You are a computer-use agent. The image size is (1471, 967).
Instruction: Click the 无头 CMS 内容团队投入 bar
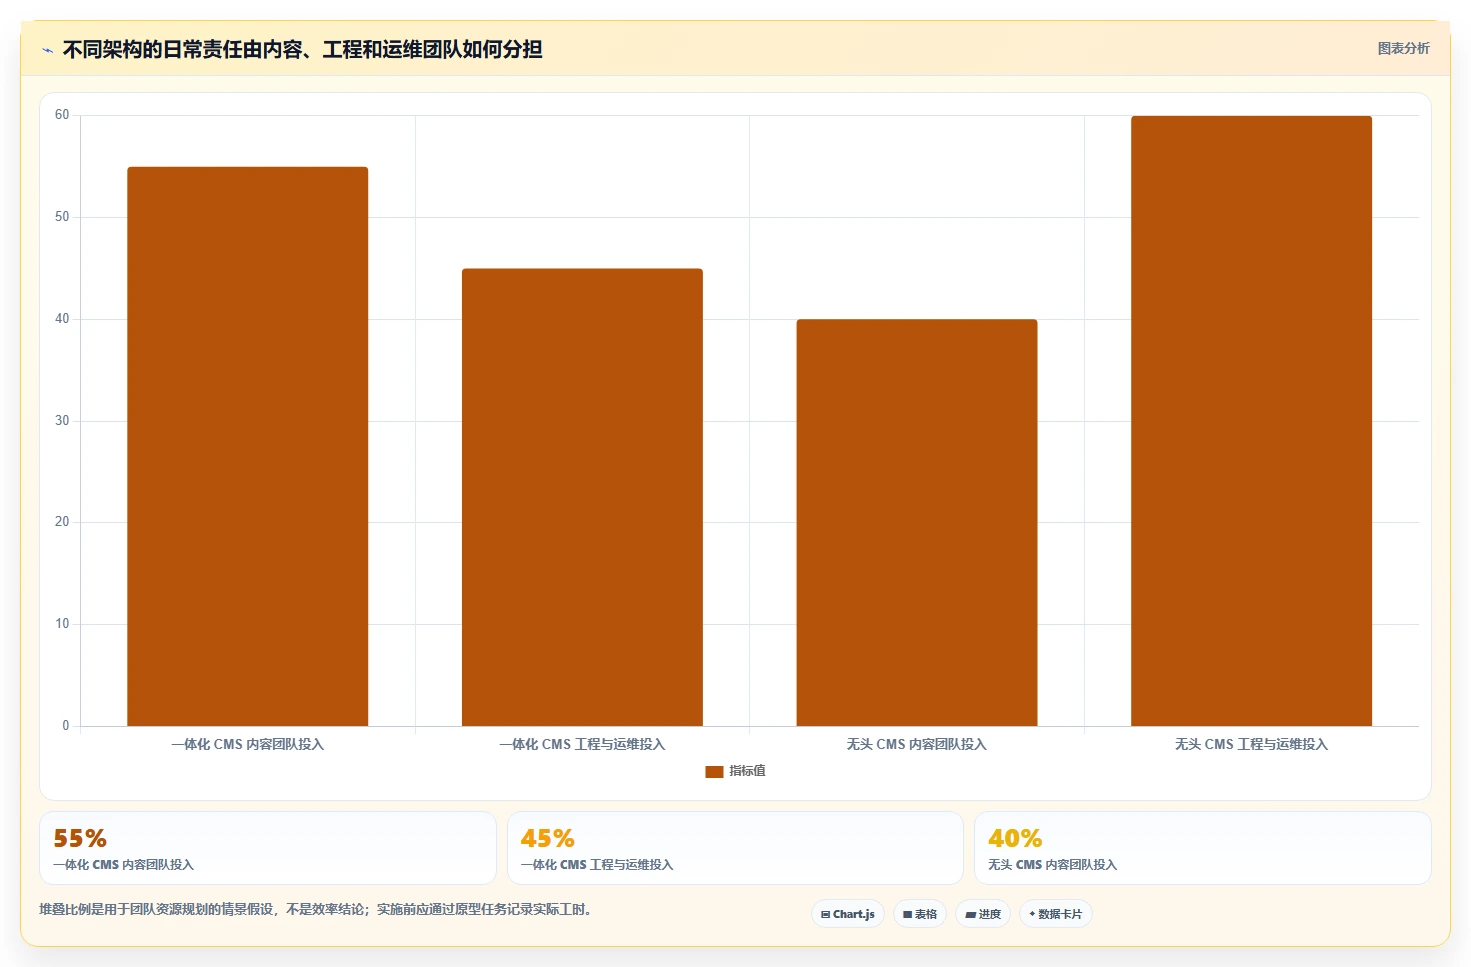[917, 523]
